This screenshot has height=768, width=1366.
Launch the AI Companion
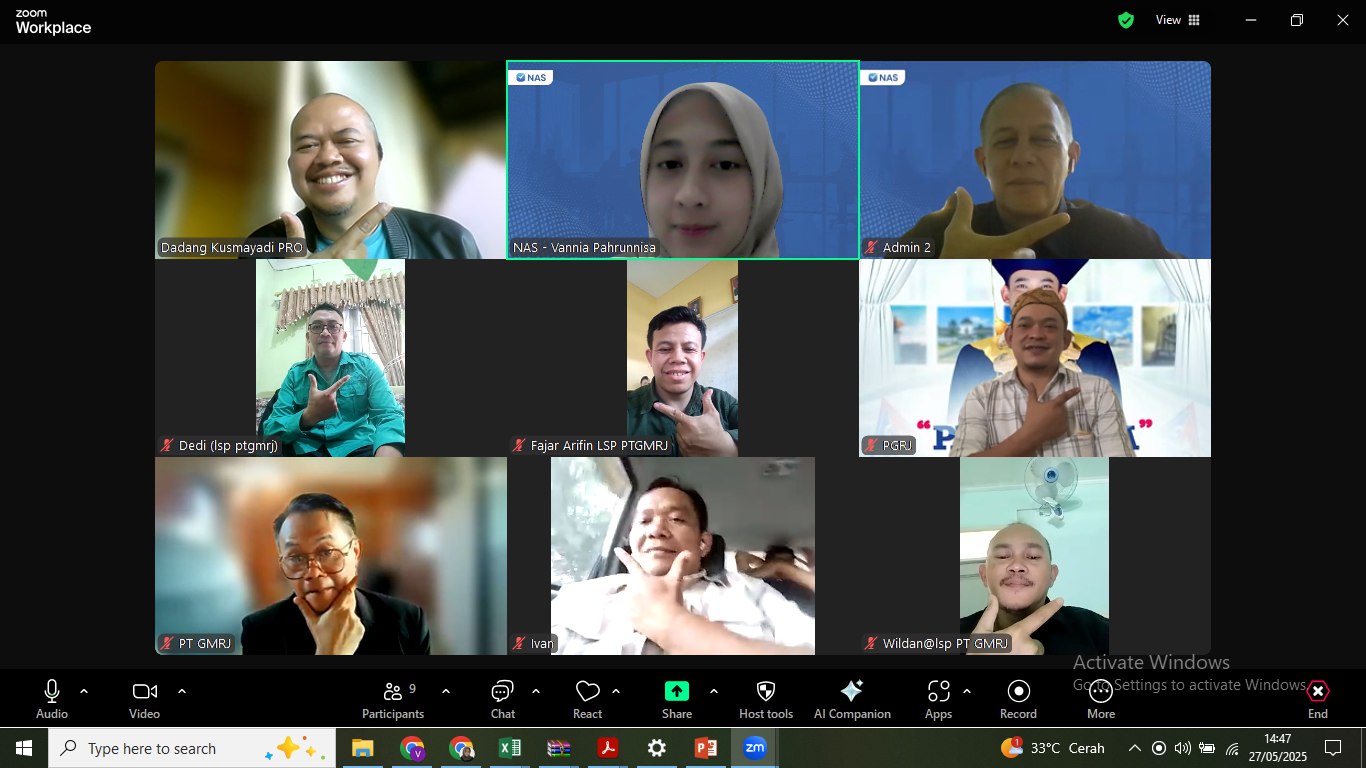[x=852, y=698]
